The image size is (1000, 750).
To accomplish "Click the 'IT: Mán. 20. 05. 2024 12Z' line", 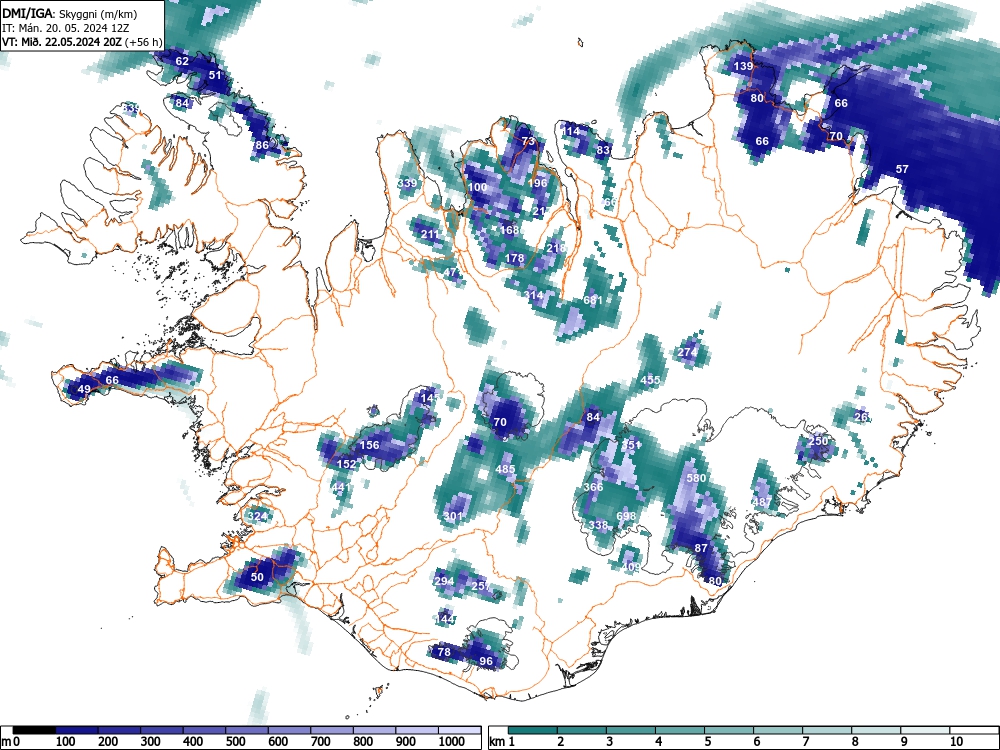I will [x=65, y=28].
